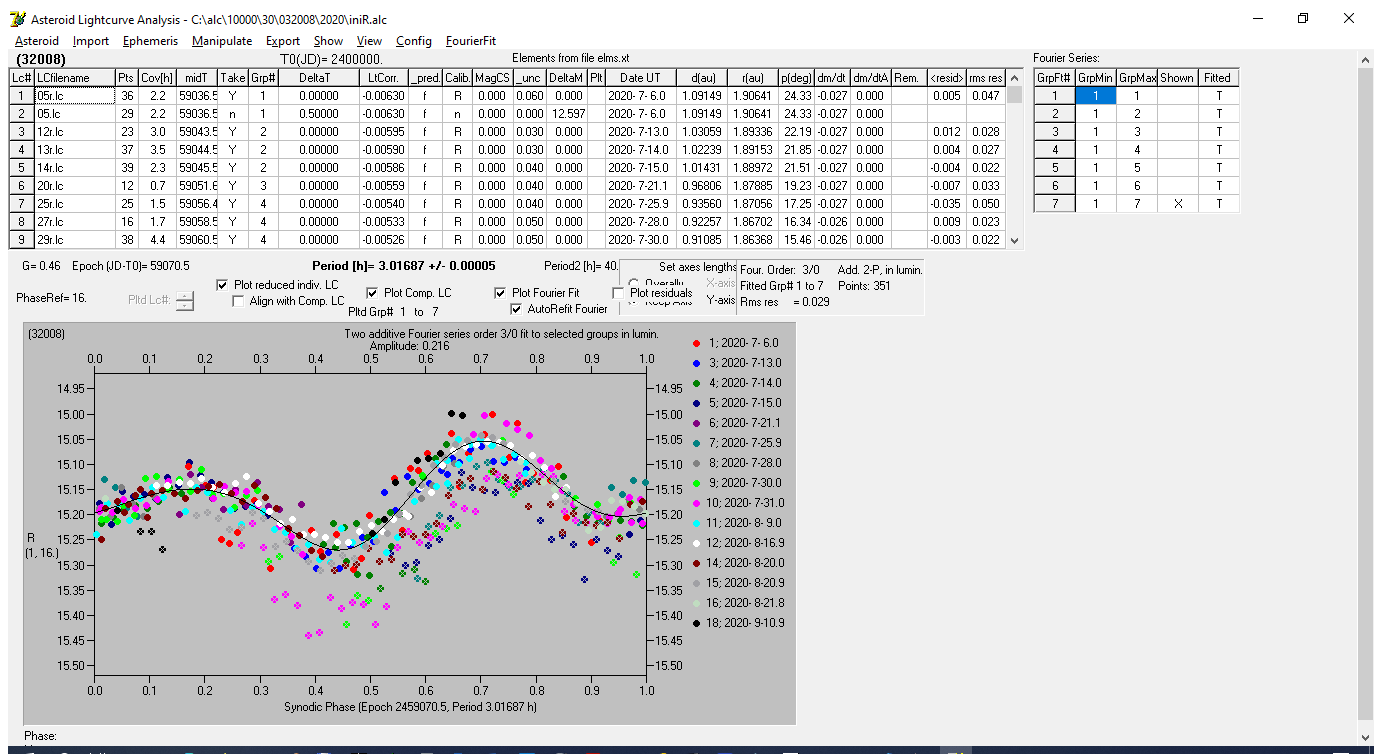Open the Config menu

point(414,41)
